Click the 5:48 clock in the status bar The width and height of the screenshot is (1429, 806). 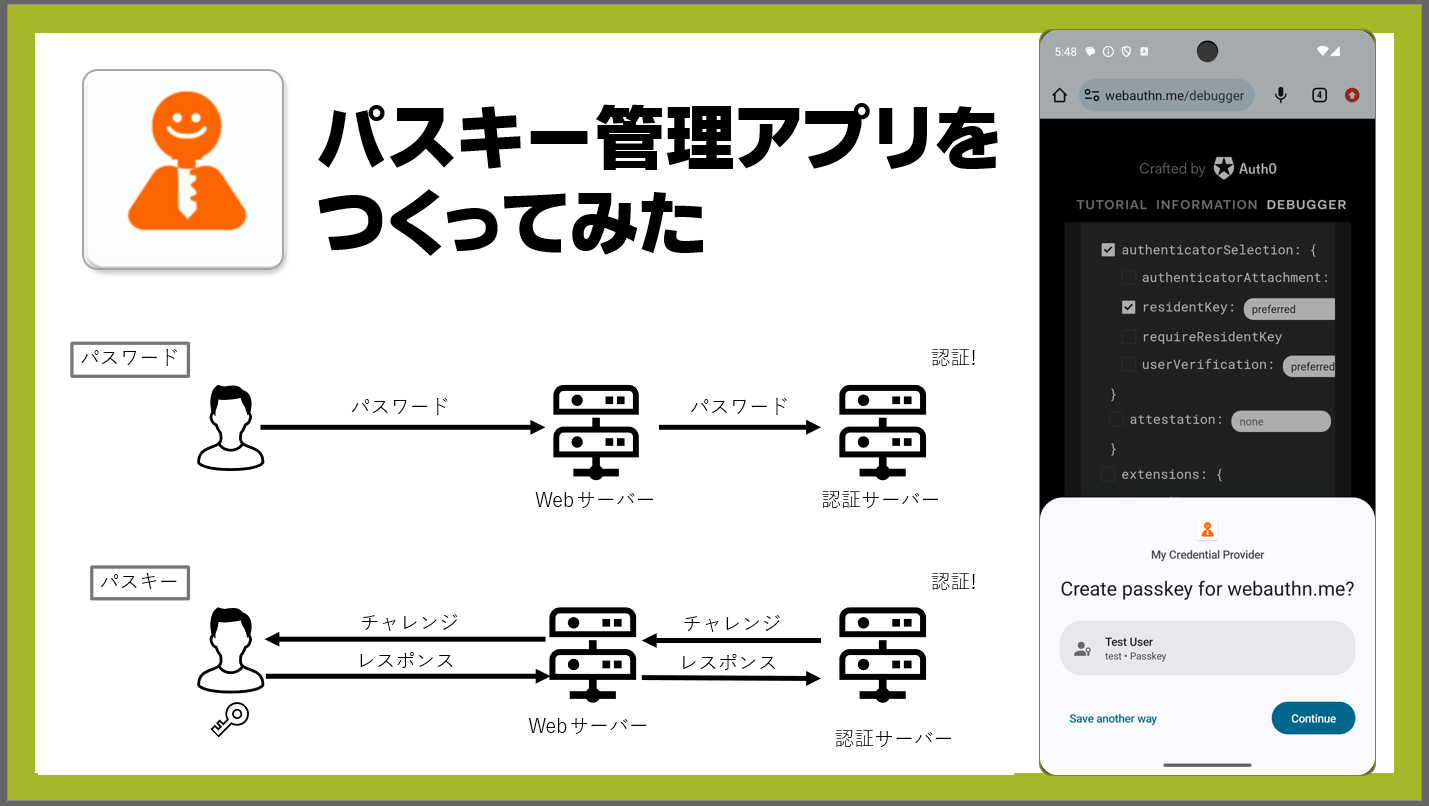point(1065,51)
